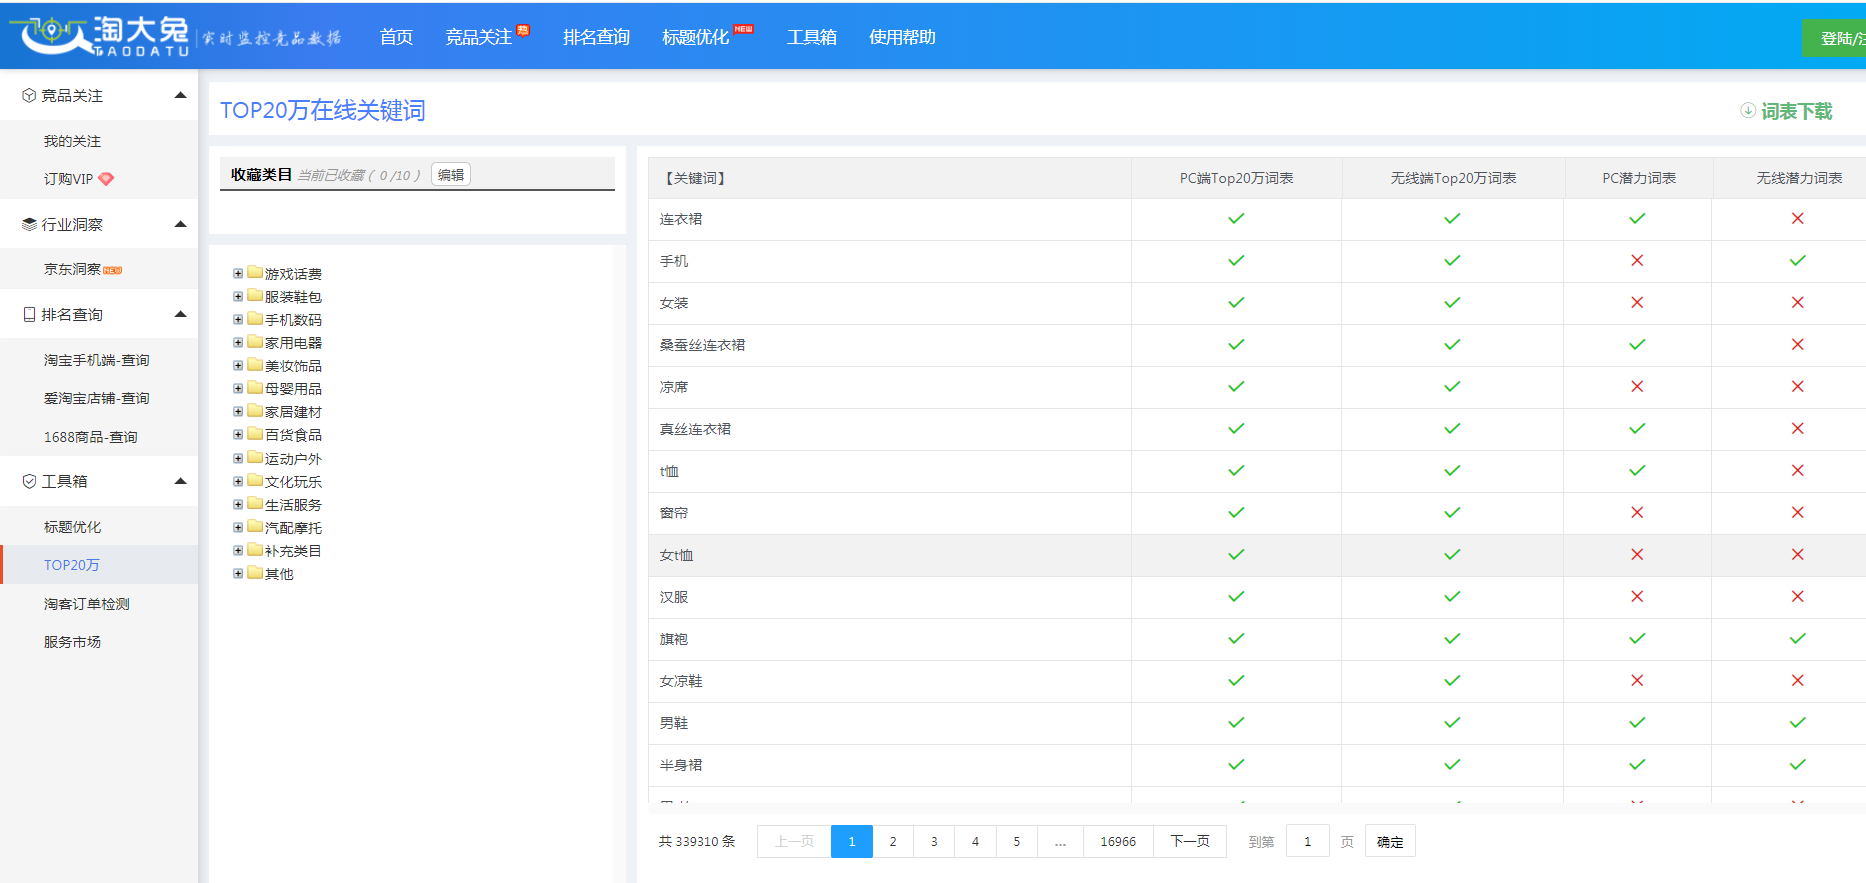Click the hot badge on 竞品关注 nav

[523, 30]
